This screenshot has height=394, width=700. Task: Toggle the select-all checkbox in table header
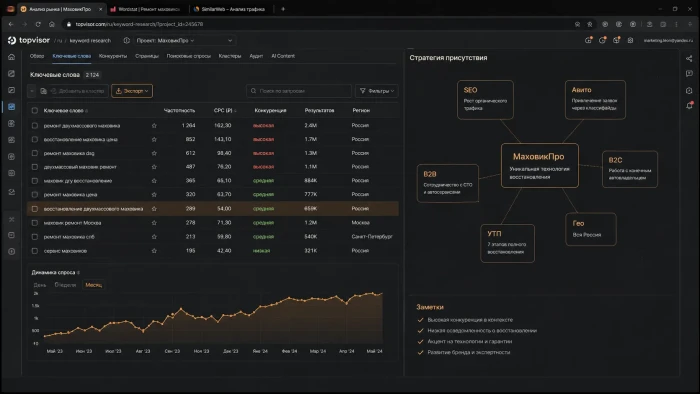(x=34, y=110)
